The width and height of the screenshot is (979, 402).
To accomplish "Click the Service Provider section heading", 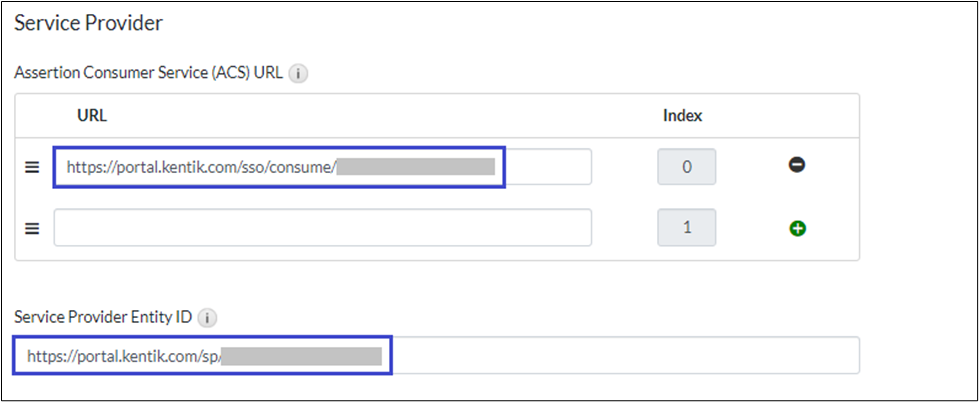I will coord(89,21).
